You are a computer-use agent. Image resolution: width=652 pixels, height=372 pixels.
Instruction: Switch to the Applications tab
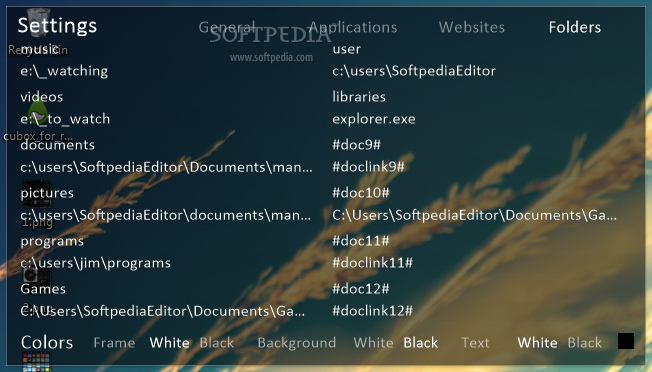353,27
